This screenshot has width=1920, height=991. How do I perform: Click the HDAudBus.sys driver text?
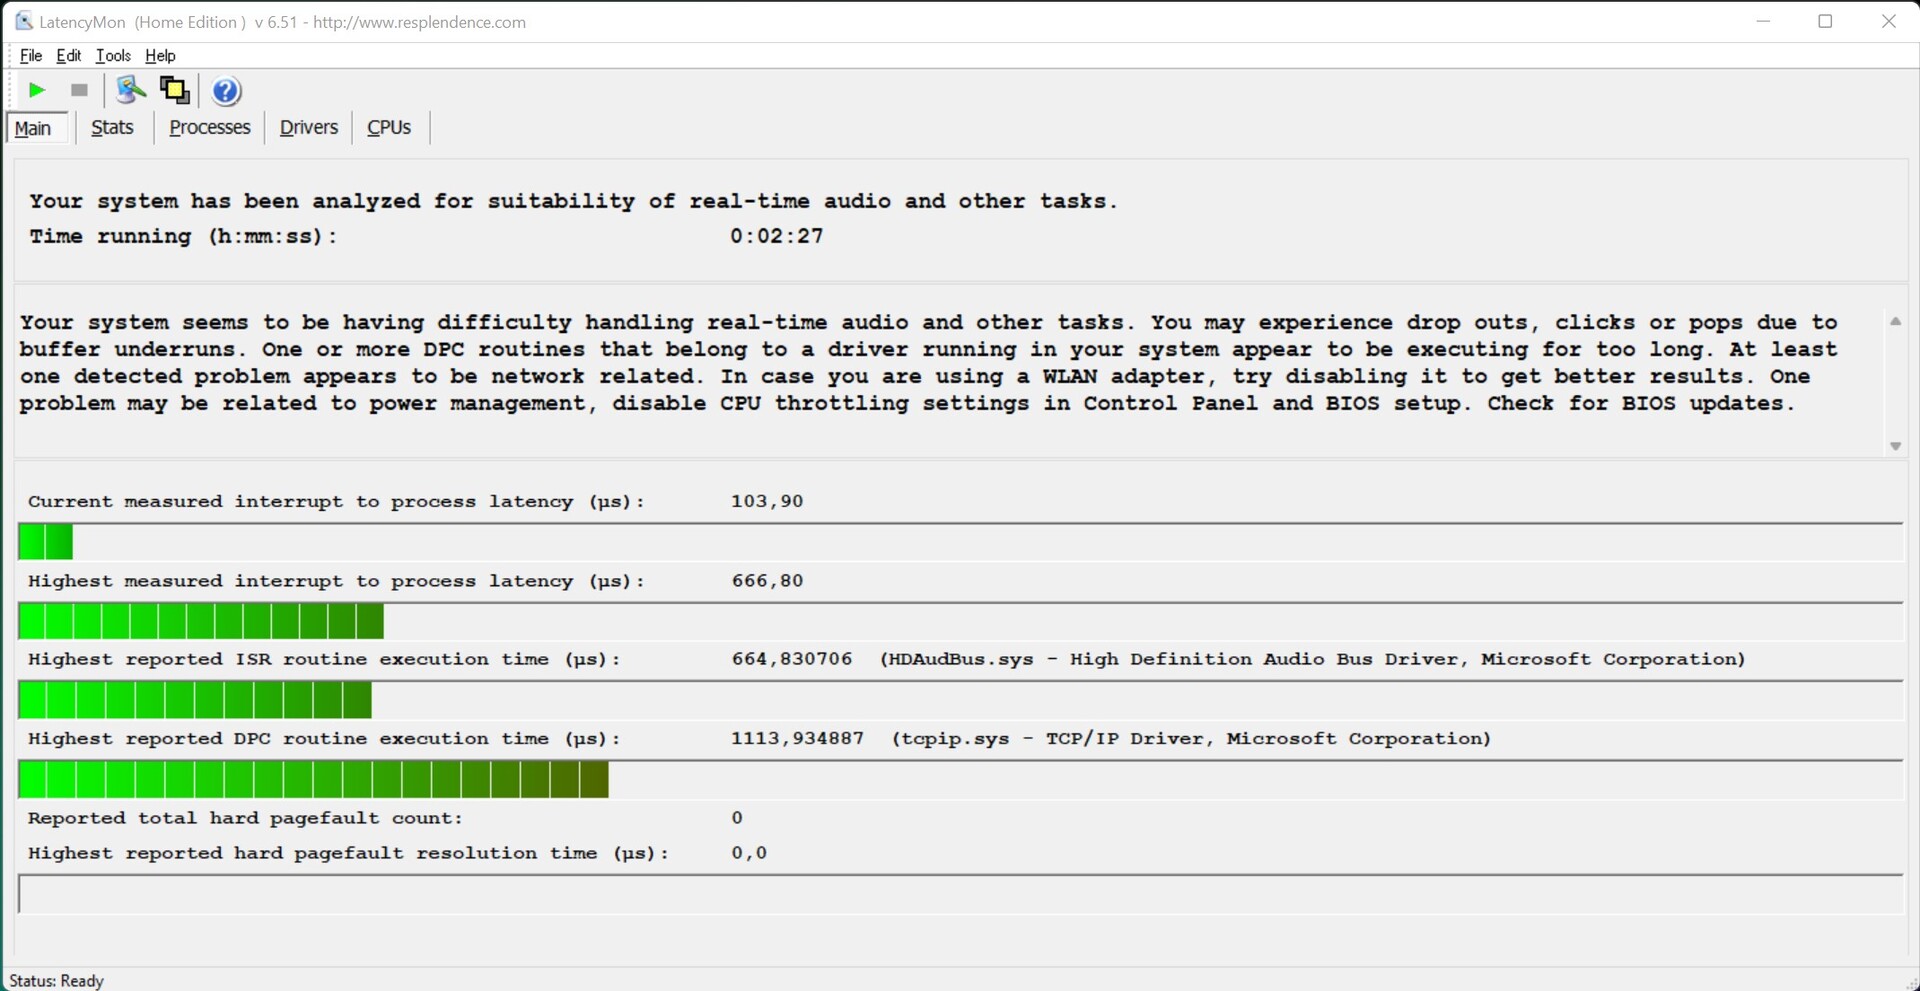click(x=1313, y=660)
